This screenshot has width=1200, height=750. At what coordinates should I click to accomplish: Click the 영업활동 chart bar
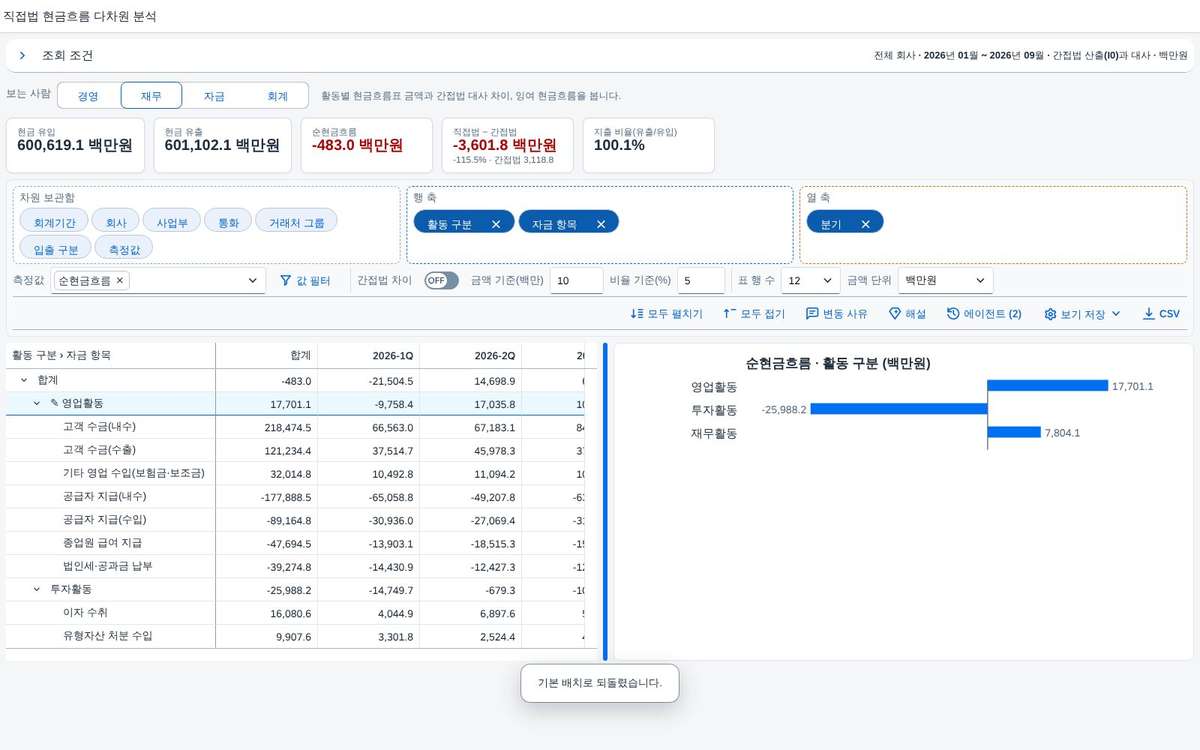pyautogui.click(x=1048, y=386)
